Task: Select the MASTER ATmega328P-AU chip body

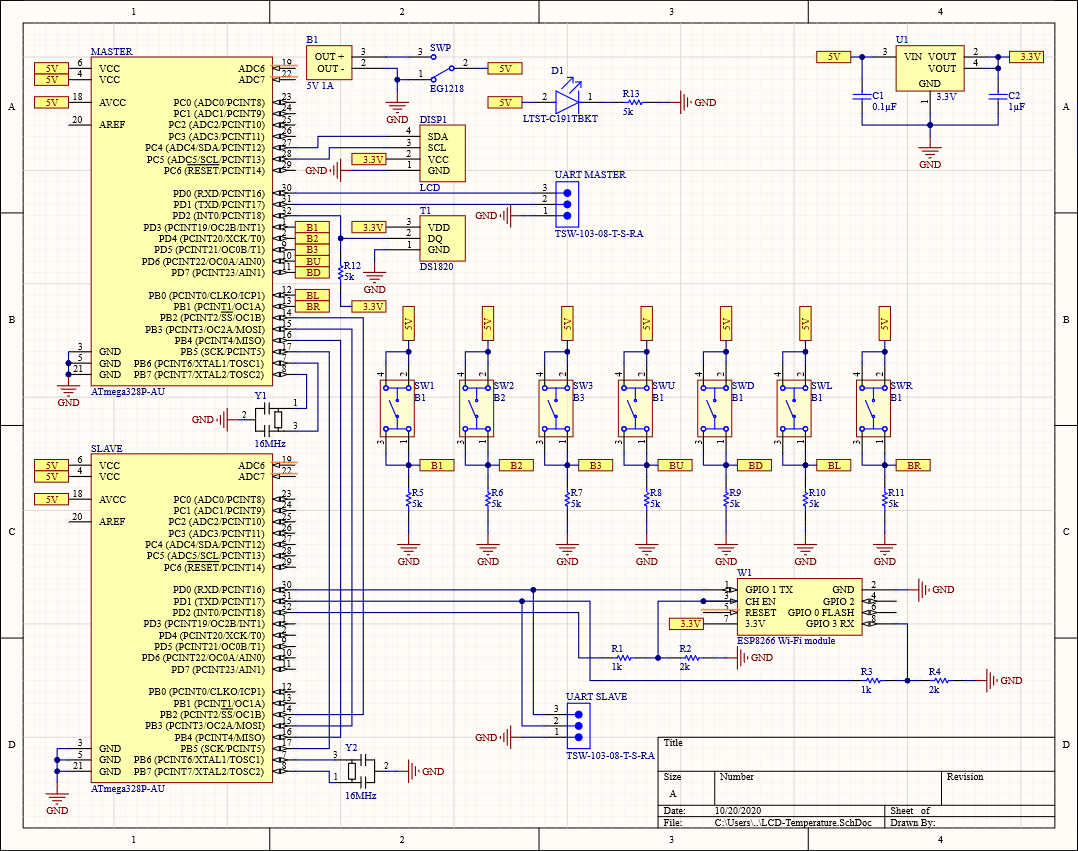Action: coord(180,222)
